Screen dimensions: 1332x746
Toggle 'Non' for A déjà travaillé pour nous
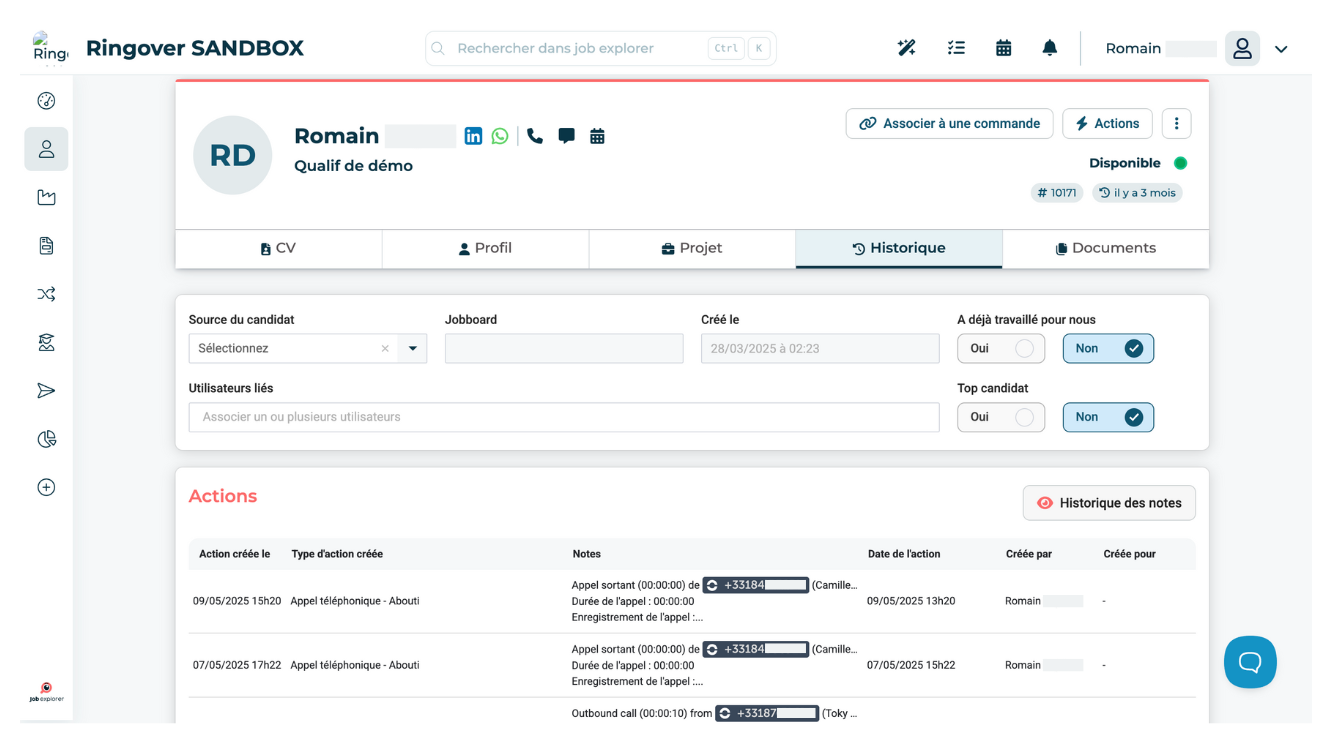coord(1108,348)
